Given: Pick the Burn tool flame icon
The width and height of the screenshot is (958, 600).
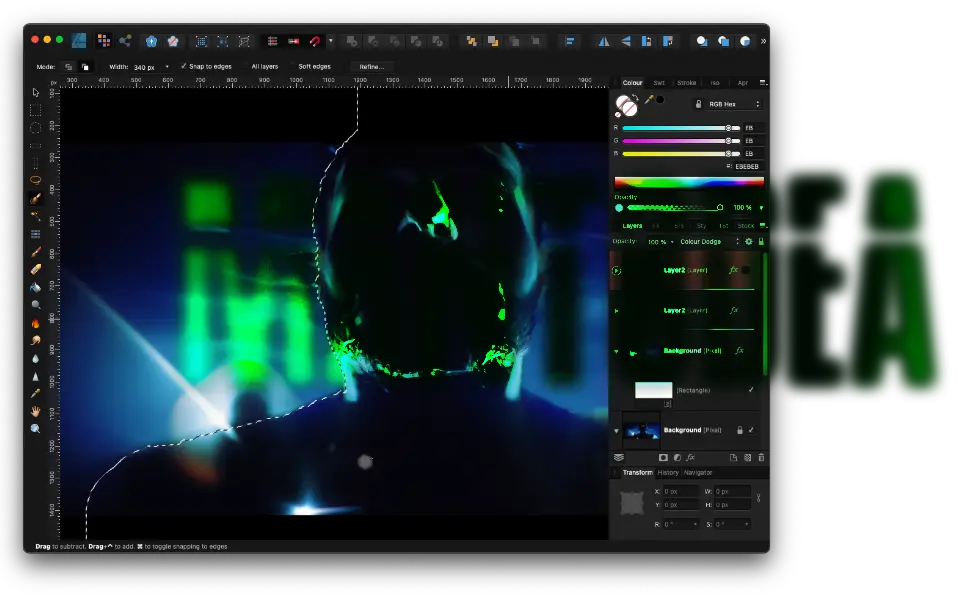Looking at the screenshot, I should (35, 323).
